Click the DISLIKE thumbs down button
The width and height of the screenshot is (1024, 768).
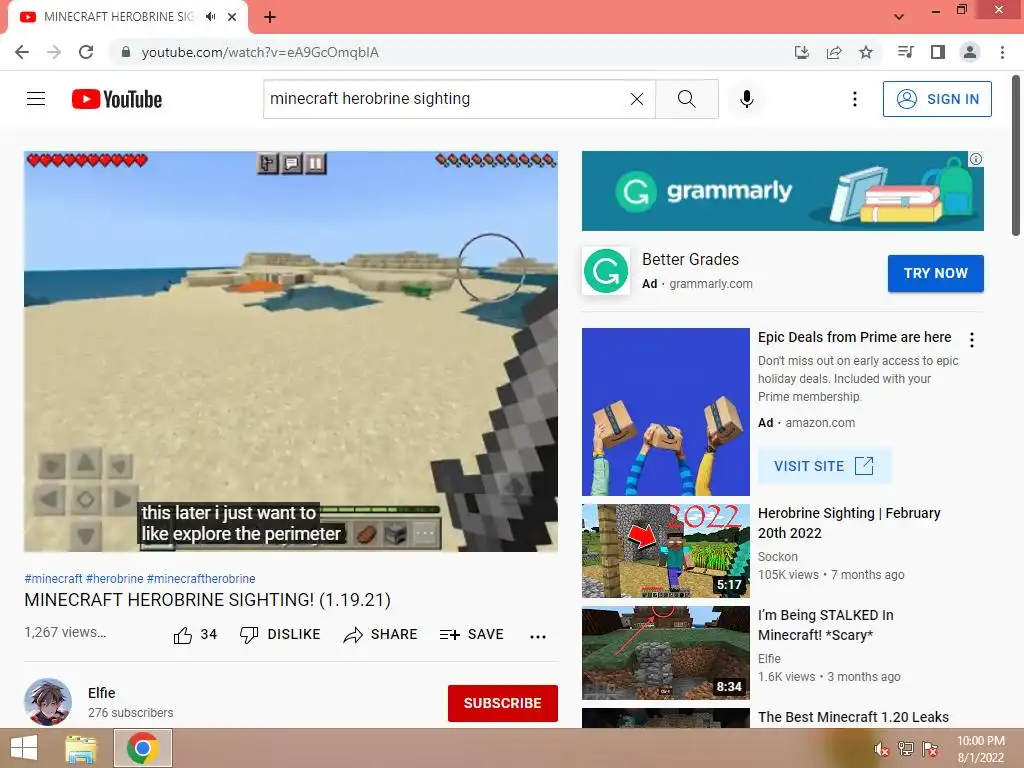(x=280, y=635)
